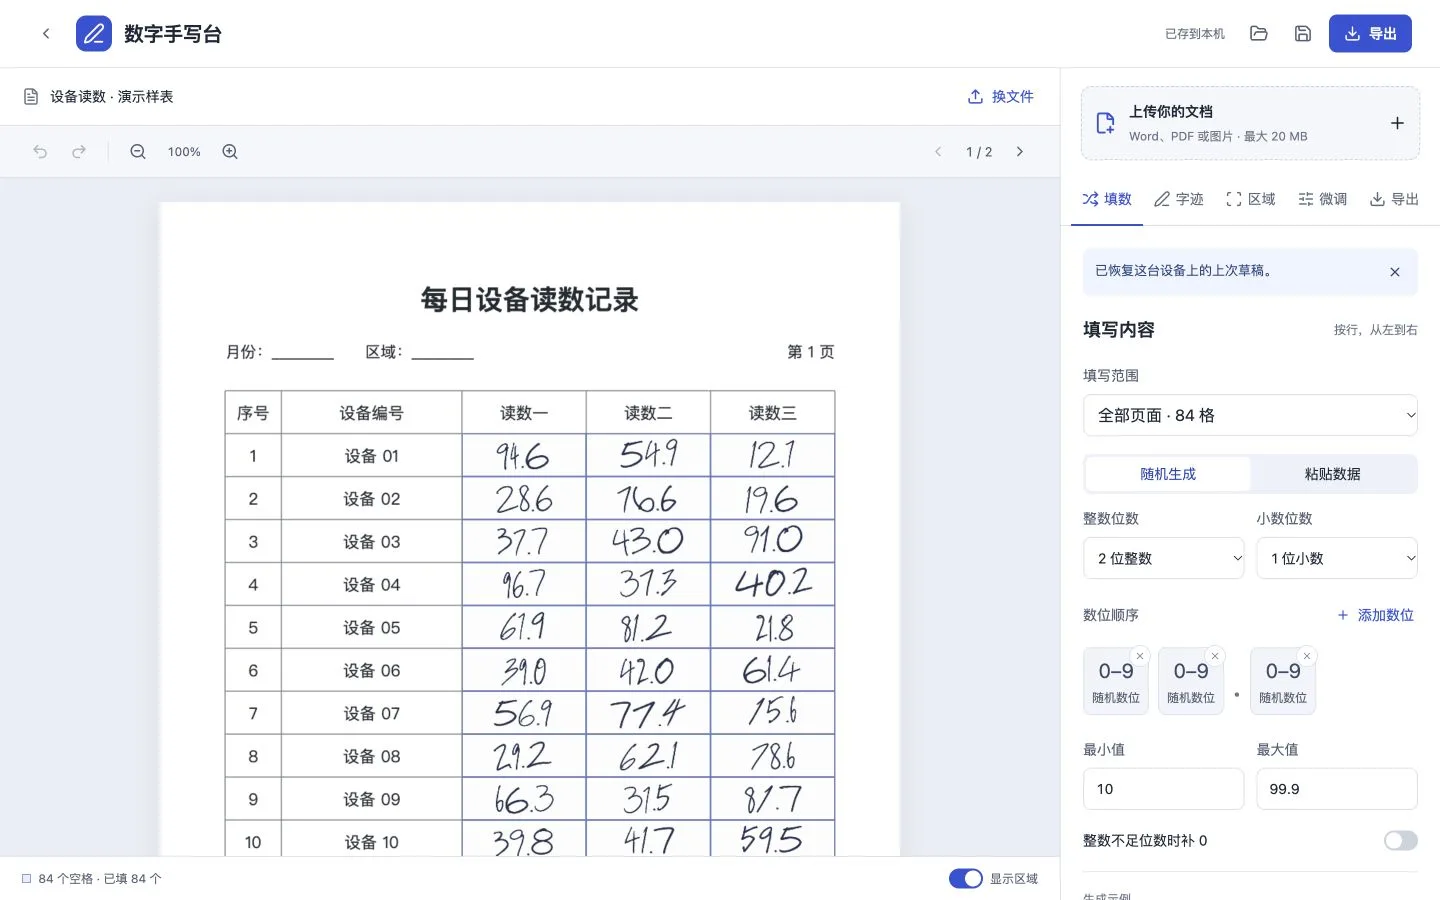Select the 粘贴数据 mode

click(x=1333, y=474)
